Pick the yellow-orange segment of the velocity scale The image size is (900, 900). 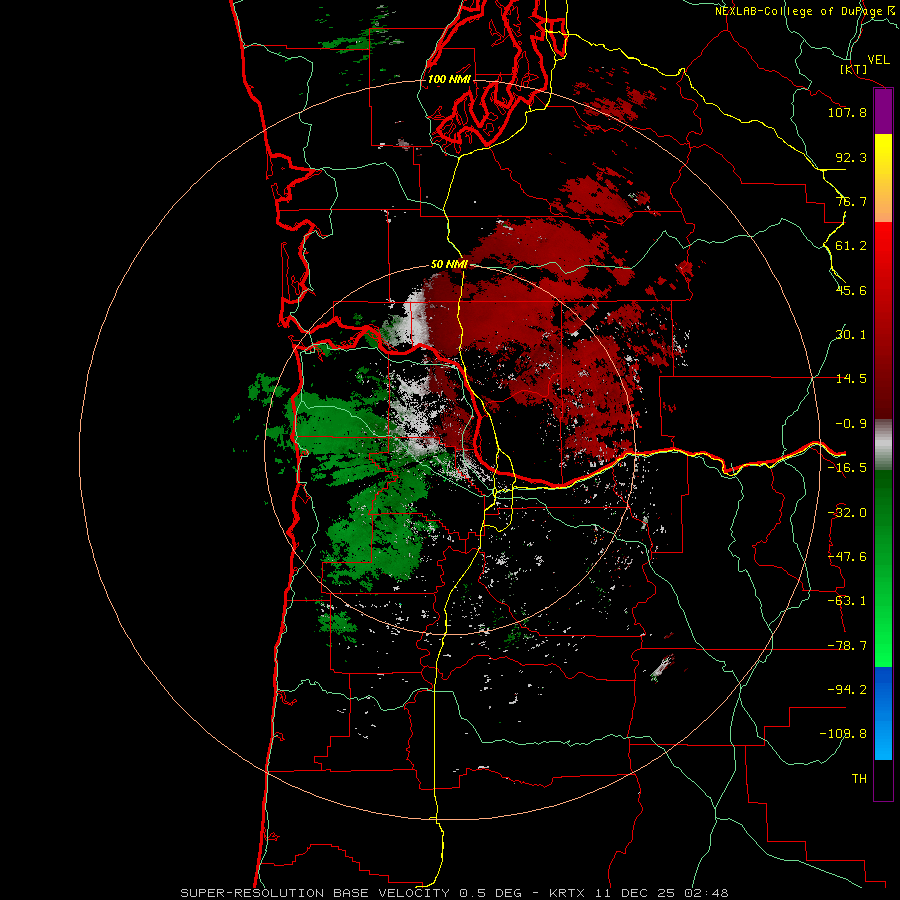[x=883, y=178]
